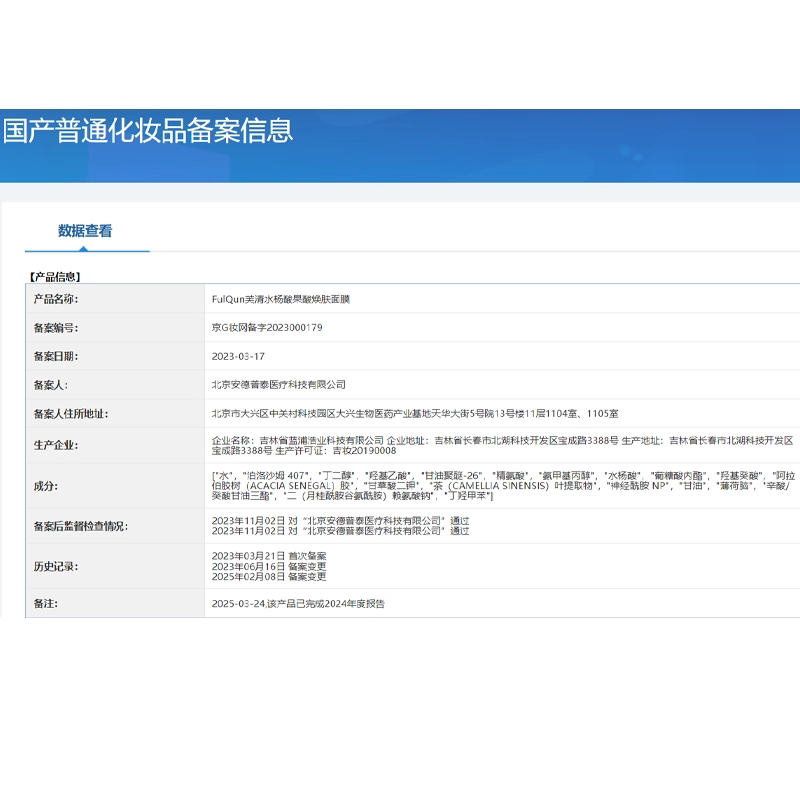
Task: Select history entry 2023年06月16日 备案变更
Action: point(269,566)
